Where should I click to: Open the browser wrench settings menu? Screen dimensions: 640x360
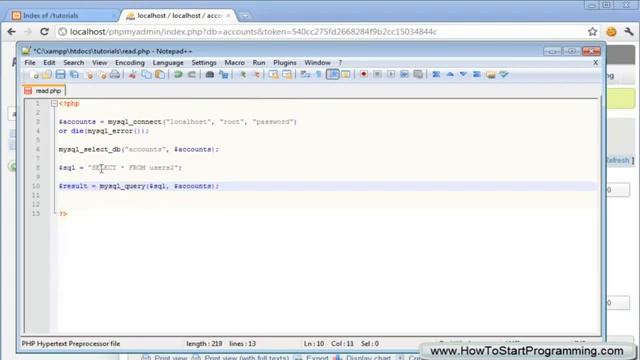629,31
